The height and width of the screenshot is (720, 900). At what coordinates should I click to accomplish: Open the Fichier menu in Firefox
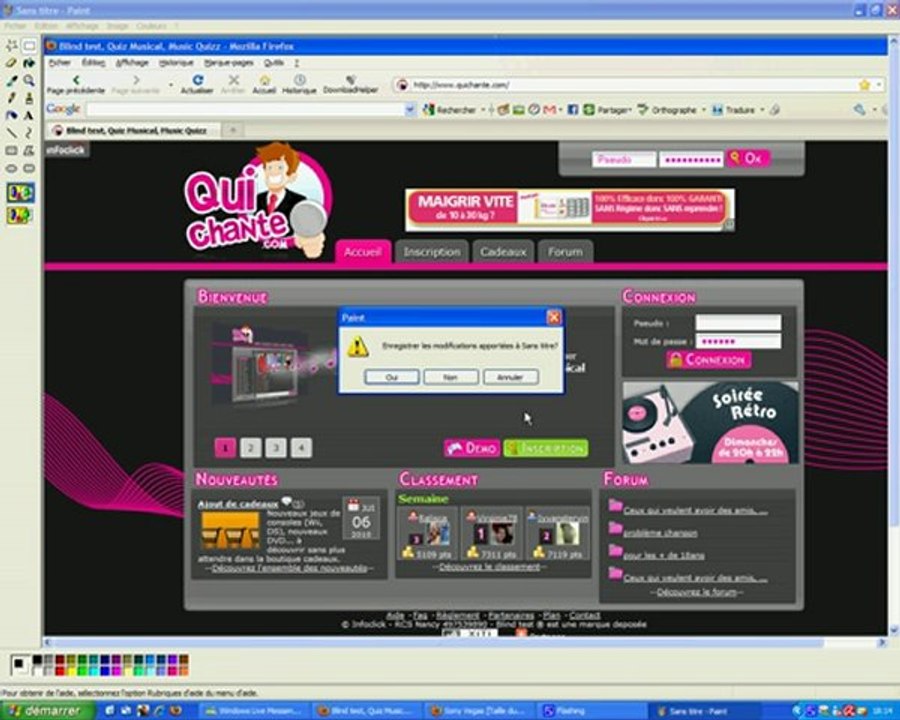60,63
